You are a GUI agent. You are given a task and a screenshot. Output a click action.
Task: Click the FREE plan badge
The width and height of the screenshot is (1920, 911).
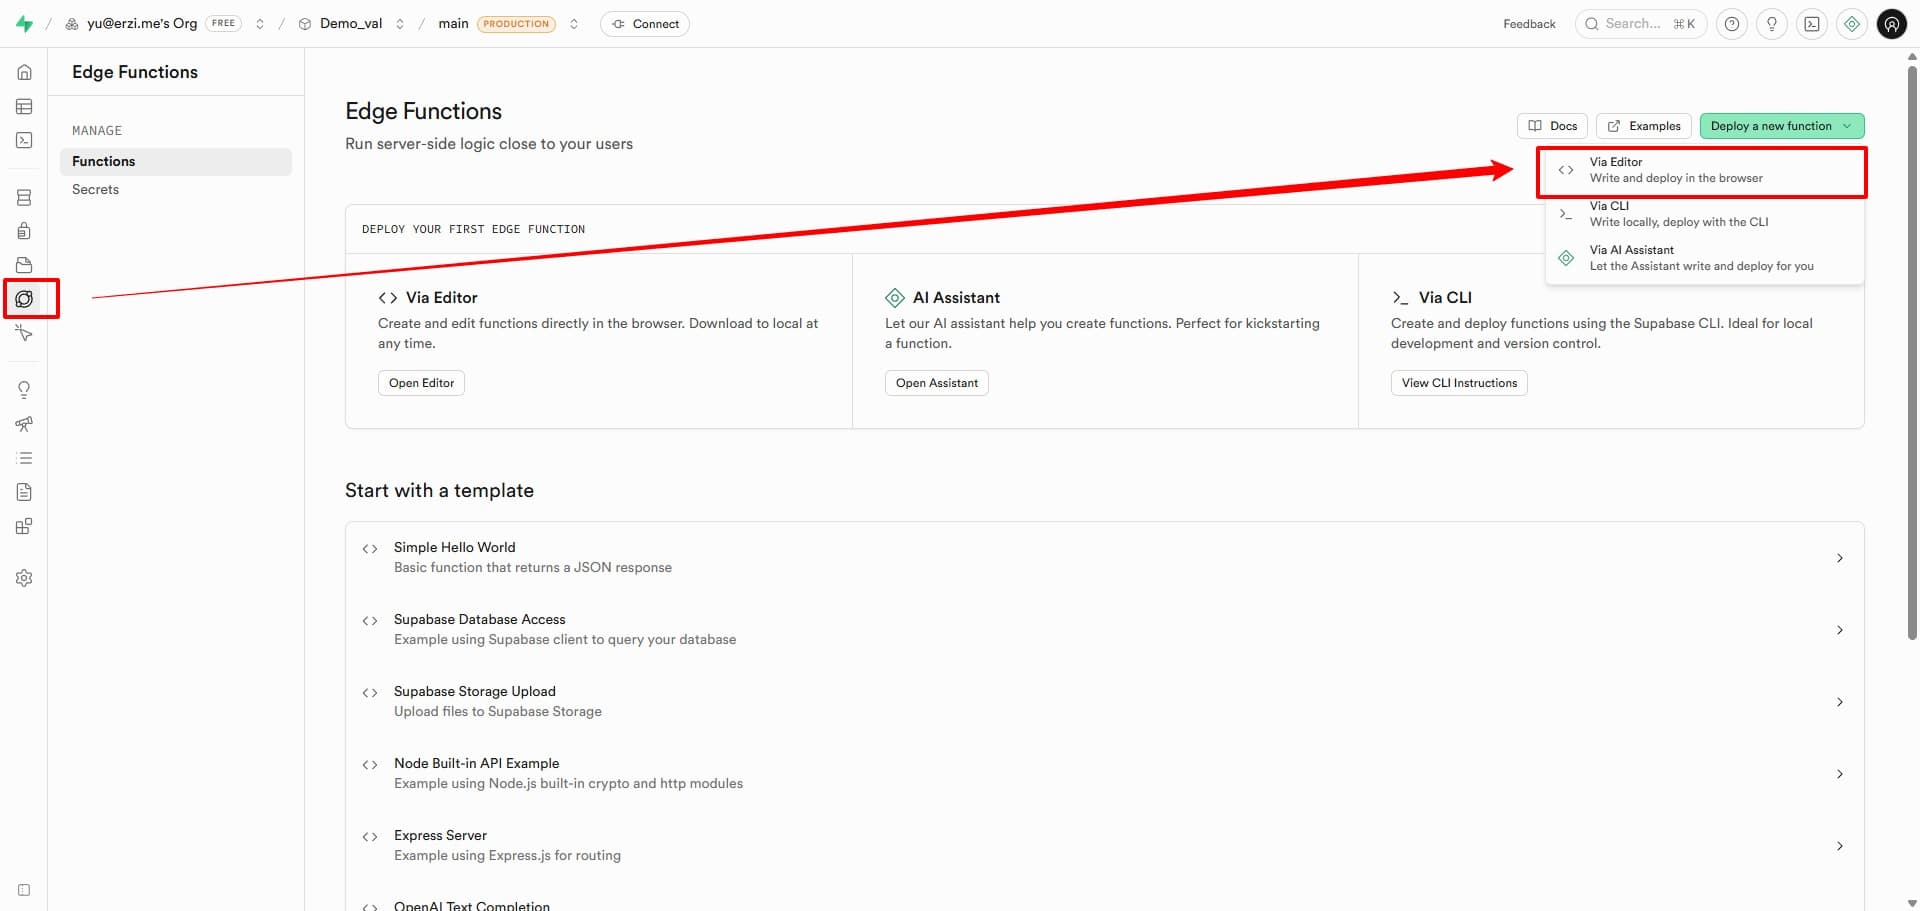[x=223, y=23]
